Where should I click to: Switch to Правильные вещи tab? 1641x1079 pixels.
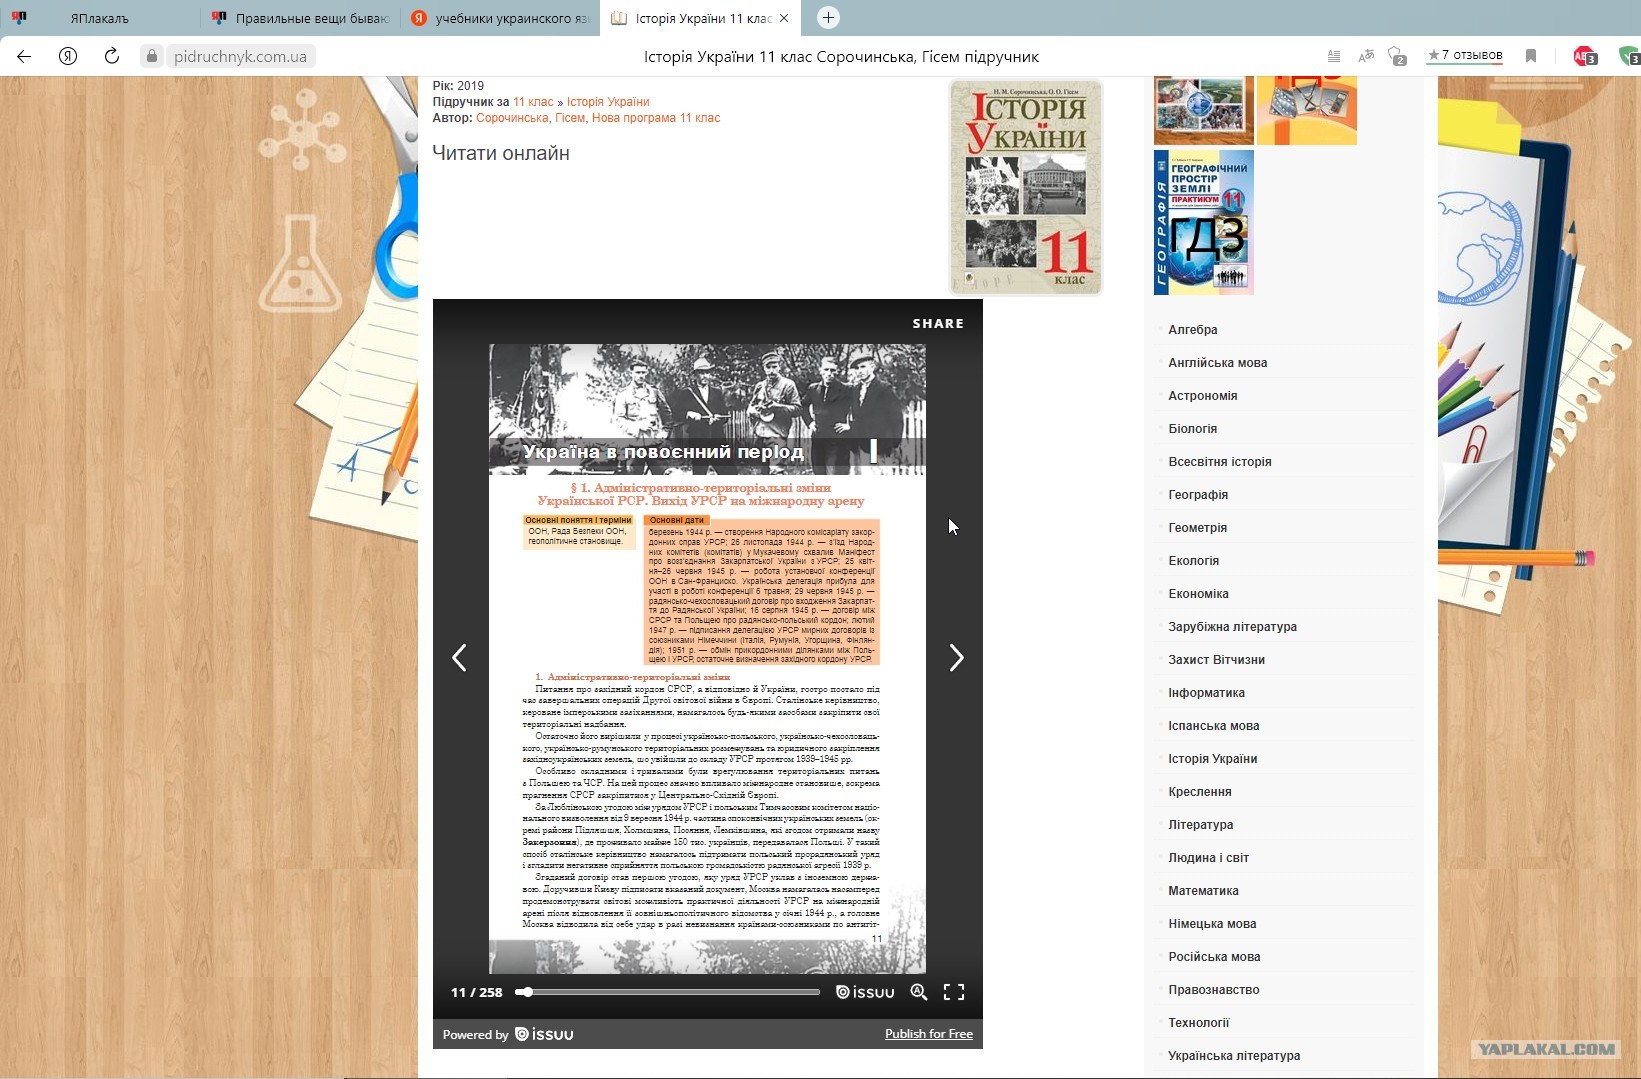pos(300,18)
